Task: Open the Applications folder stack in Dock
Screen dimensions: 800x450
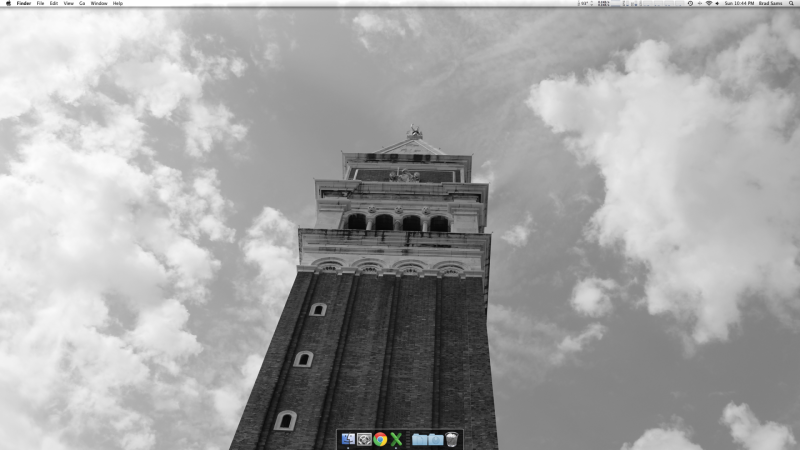Action: tap(419, 439)
